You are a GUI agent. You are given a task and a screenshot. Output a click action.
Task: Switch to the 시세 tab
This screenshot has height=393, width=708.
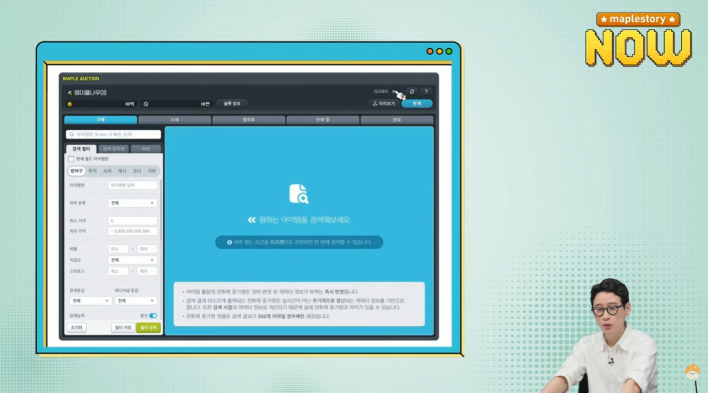point(175,120)
